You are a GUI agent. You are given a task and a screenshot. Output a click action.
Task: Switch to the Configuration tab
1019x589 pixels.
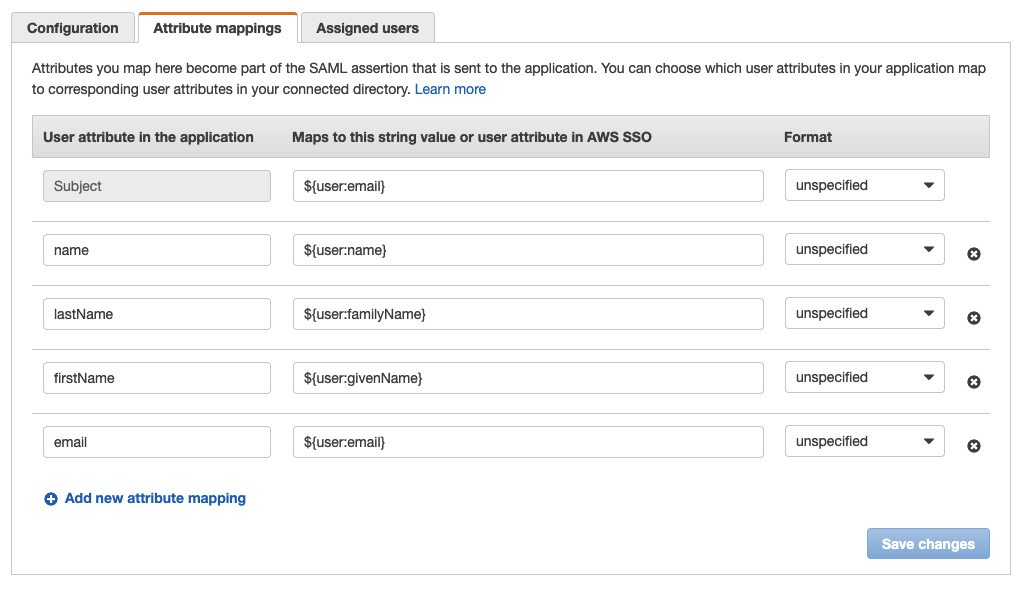point(73,28)
